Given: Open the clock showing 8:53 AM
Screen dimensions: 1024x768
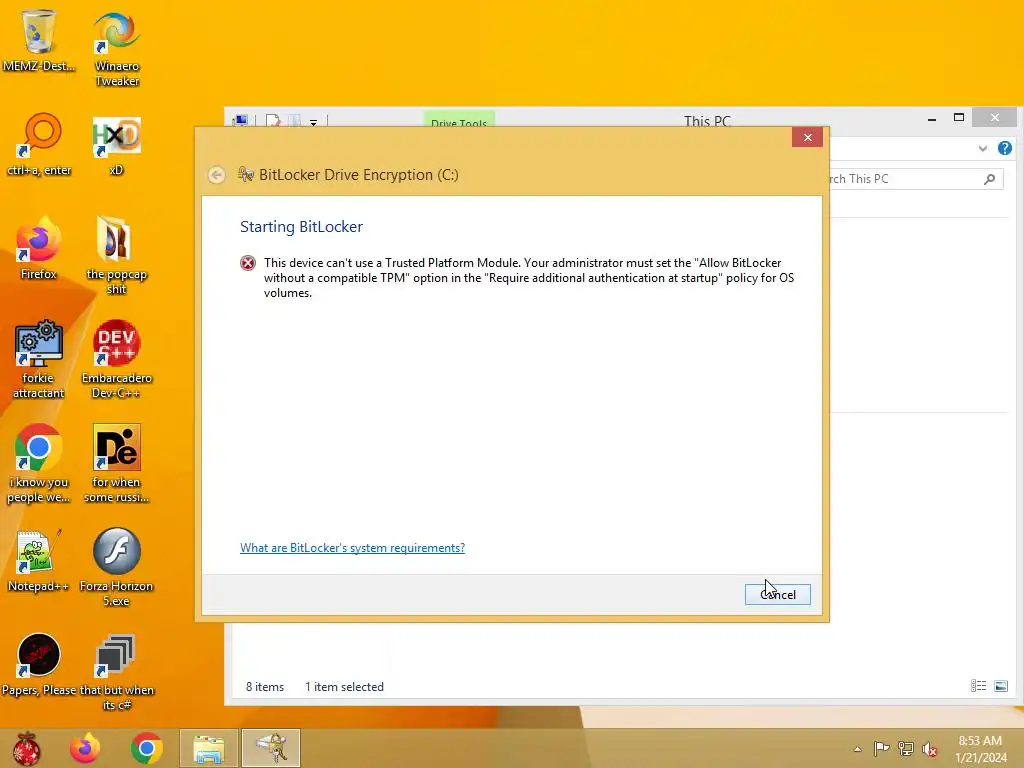Looking at the screenshot, I should pos(980,749).
